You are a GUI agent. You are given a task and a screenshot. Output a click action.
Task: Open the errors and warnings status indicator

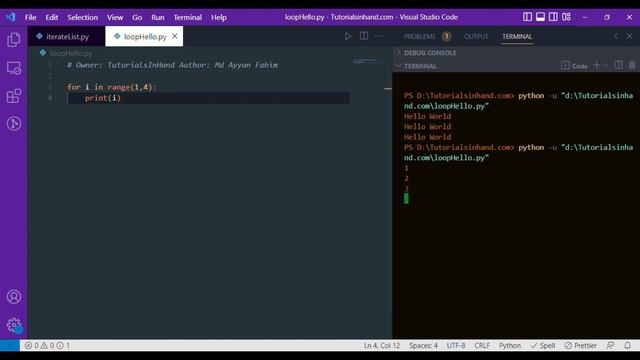click(47, 345)
